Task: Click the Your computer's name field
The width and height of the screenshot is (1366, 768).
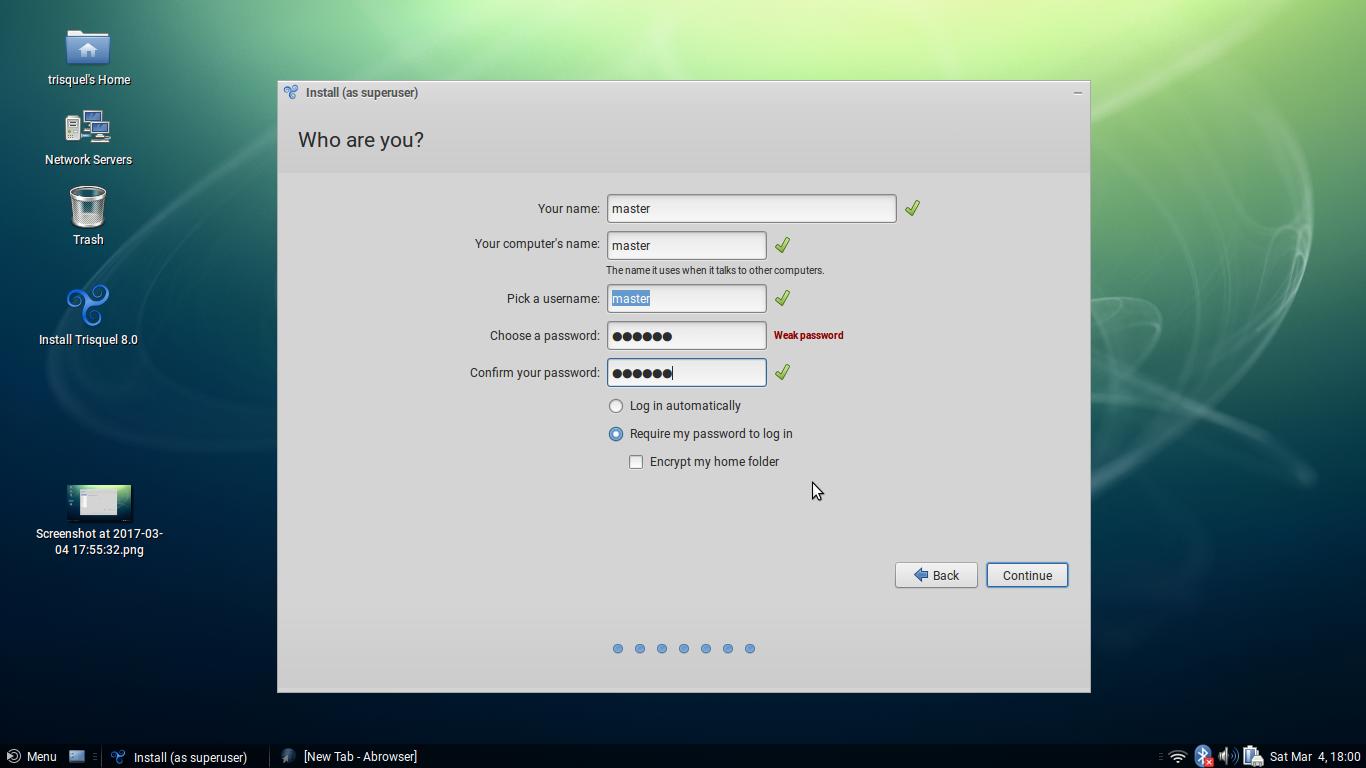Action: (686, 245)
